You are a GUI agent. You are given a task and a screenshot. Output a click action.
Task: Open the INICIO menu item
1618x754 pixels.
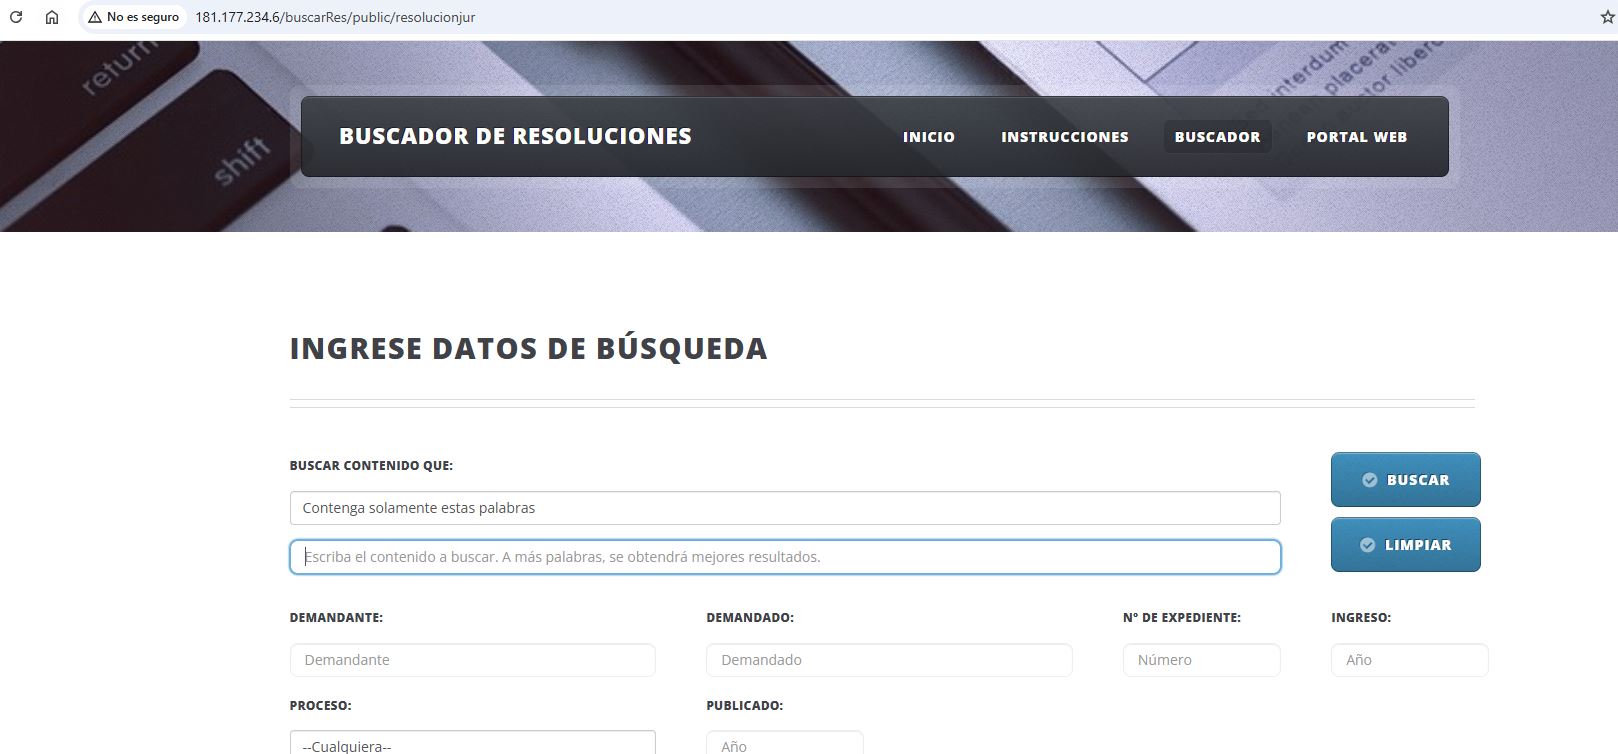pos(928,137)
